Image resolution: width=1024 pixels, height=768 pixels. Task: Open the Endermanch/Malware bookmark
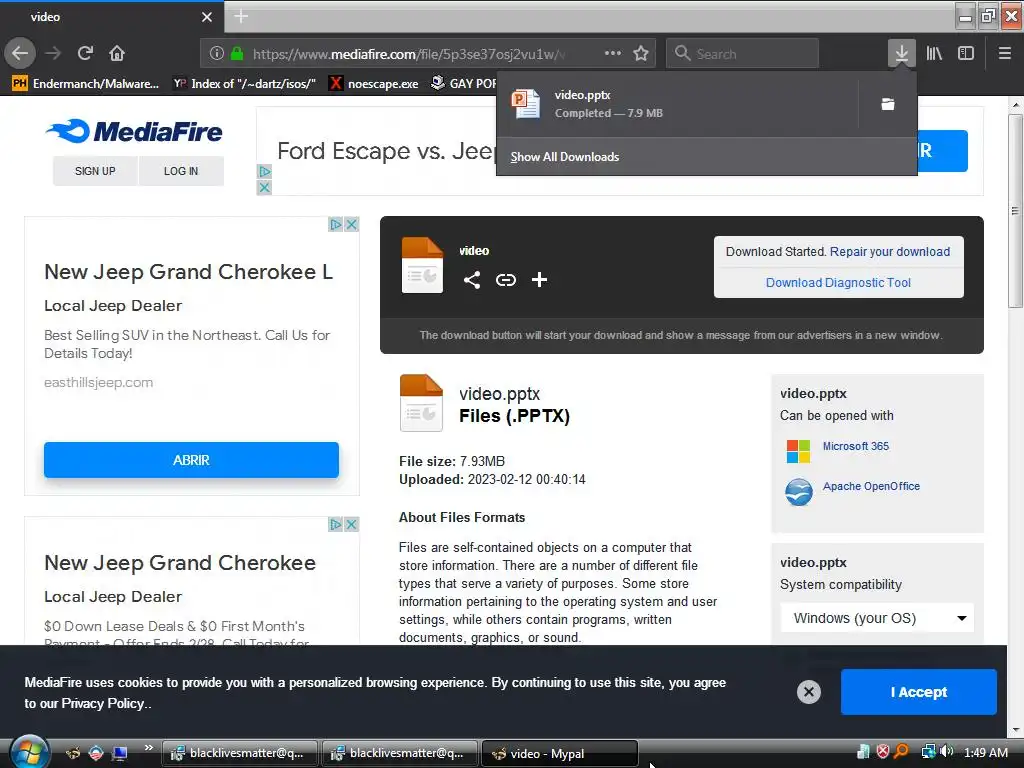86,84
